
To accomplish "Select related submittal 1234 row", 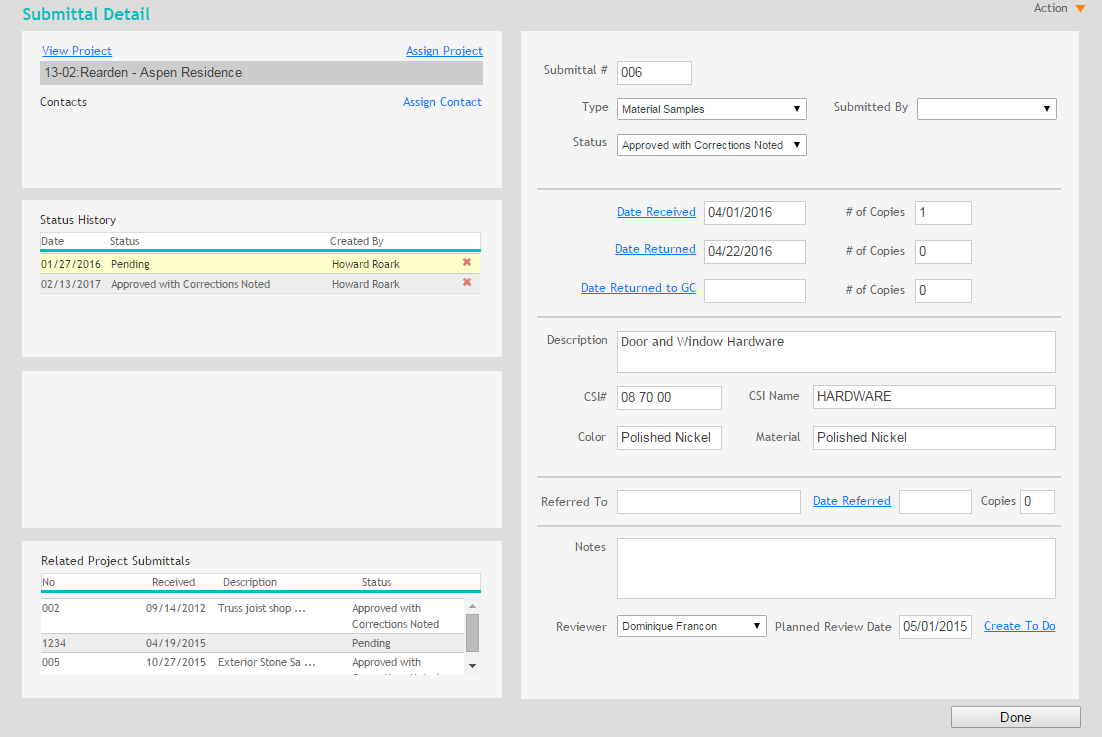I will tap(252, 643).
